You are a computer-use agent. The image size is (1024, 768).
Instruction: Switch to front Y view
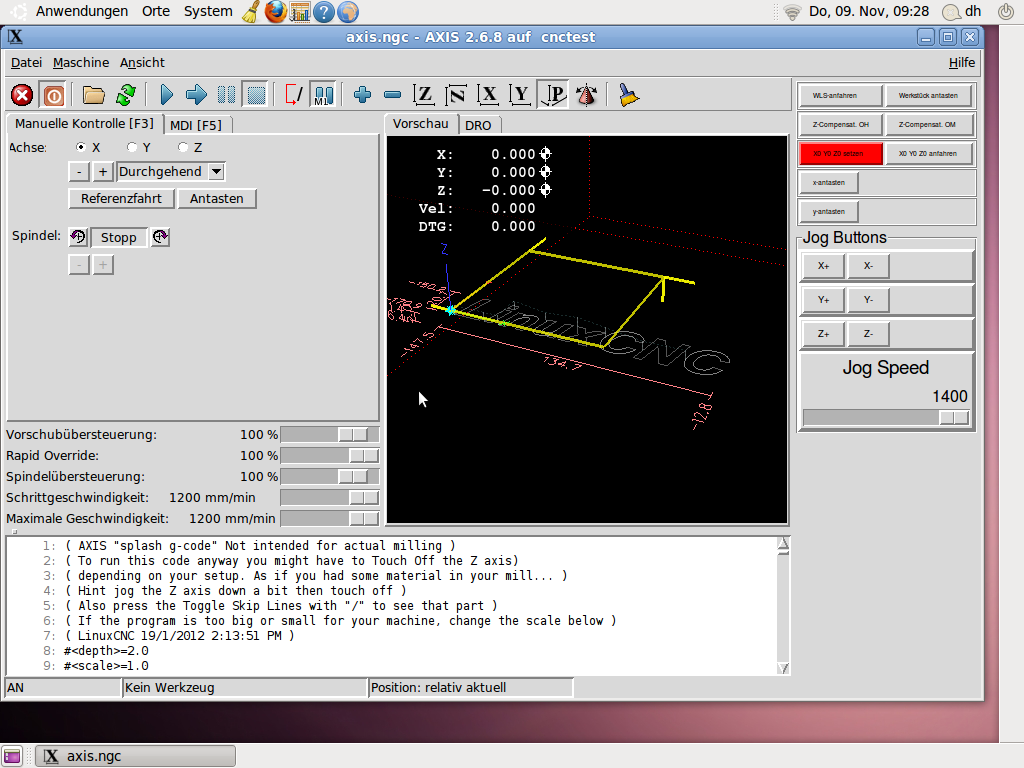[x=520, y=95]
